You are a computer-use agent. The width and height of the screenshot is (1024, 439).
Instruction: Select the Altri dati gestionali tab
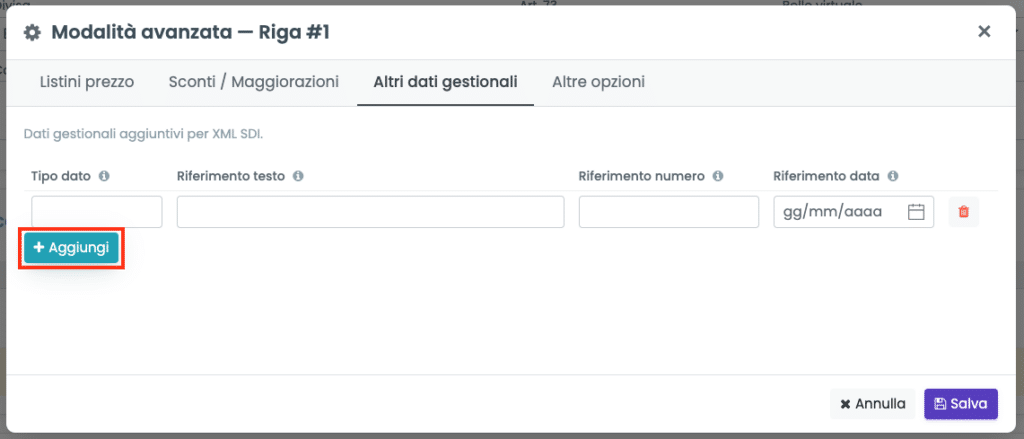click(x=445, y=82)
